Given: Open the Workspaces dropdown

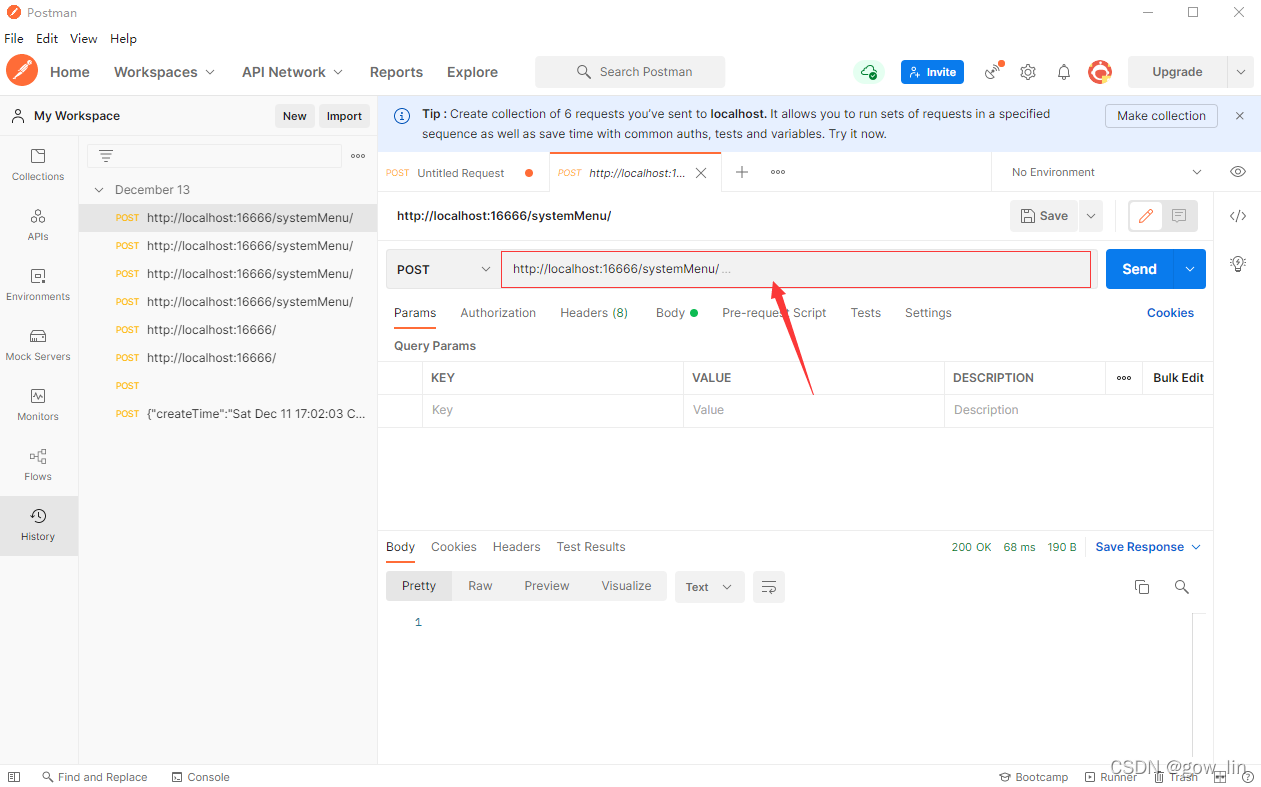Looking at the screenshot, I should [164, 72].
